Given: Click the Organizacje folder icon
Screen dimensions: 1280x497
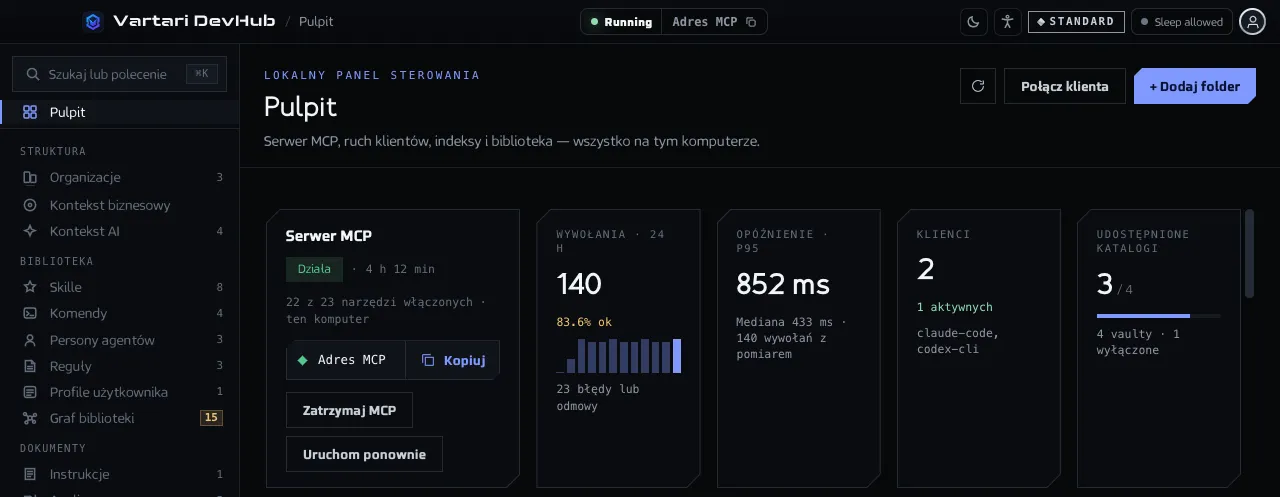Looking at the screenshot, I should click(30, 177).
